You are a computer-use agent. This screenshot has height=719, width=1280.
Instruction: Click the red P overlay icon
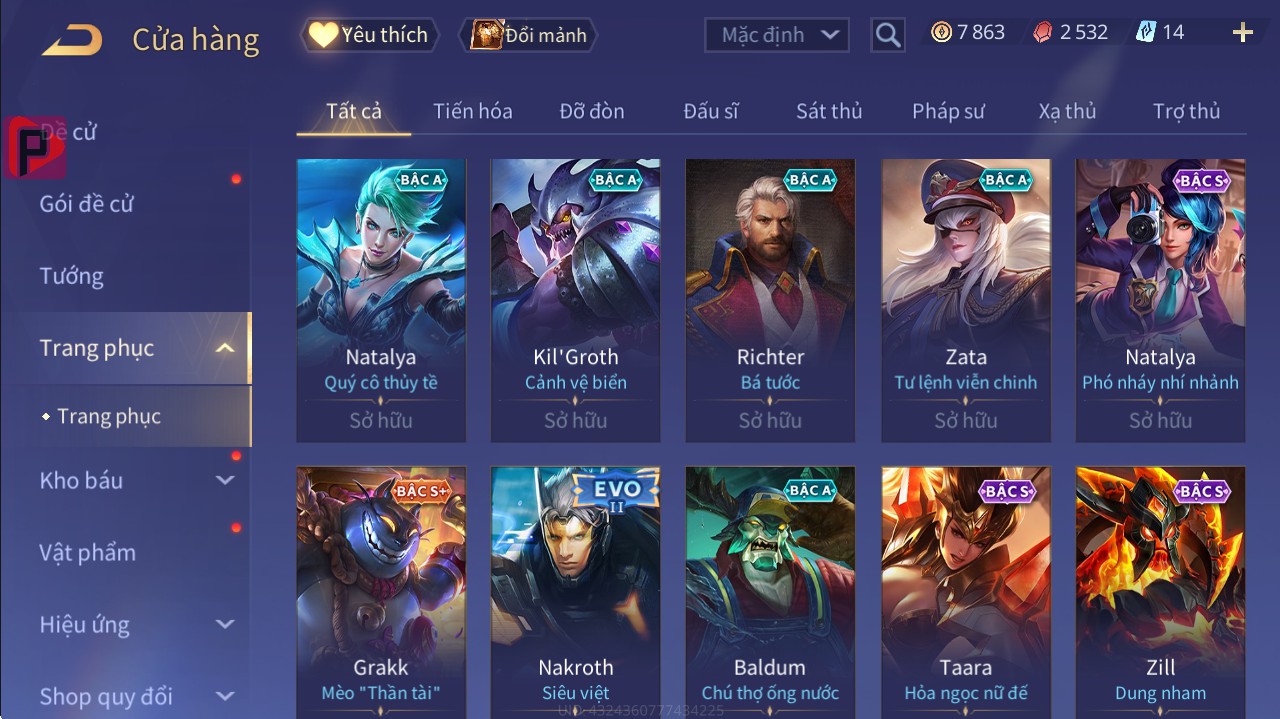pos(35,148)
